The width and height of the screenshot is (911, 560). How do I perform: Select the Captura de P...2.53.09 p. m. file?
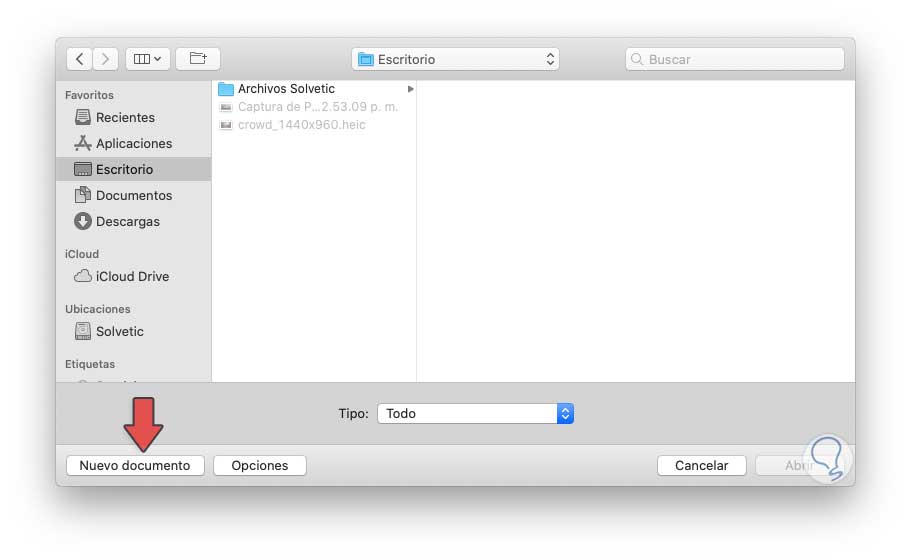[315, 107]
